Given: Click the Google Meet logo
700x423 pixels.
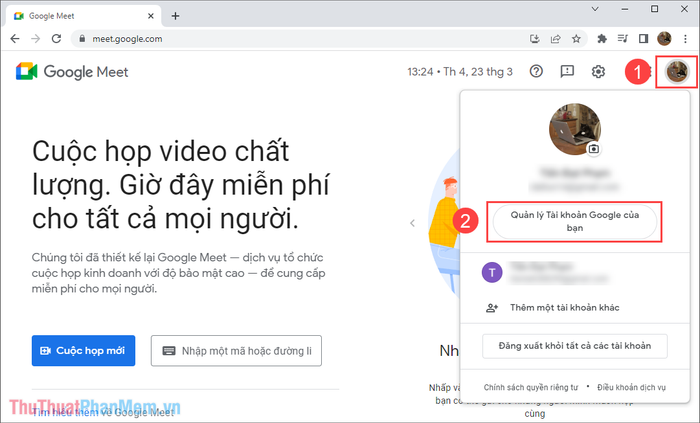Looking at the screenshot, I should tap(72, 71).
